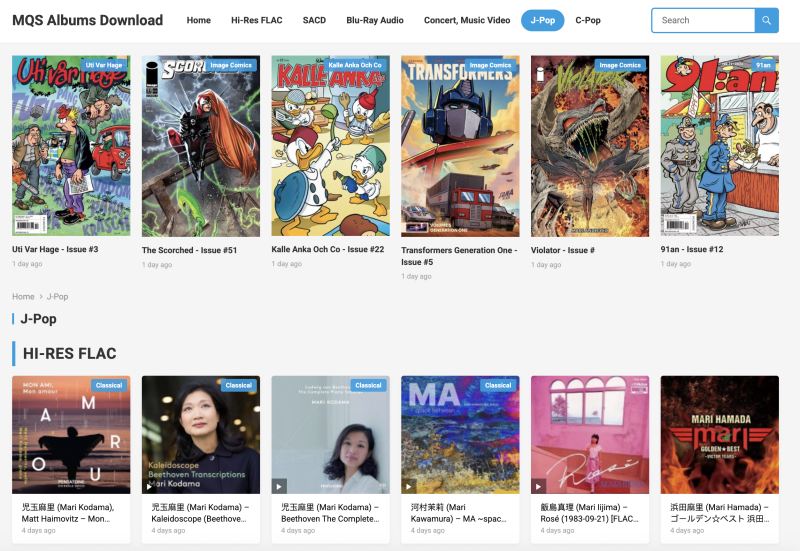The height and width of the screenshot is (551, 800).
Task: Click the 91an tag badge
Action: [763, 65]
